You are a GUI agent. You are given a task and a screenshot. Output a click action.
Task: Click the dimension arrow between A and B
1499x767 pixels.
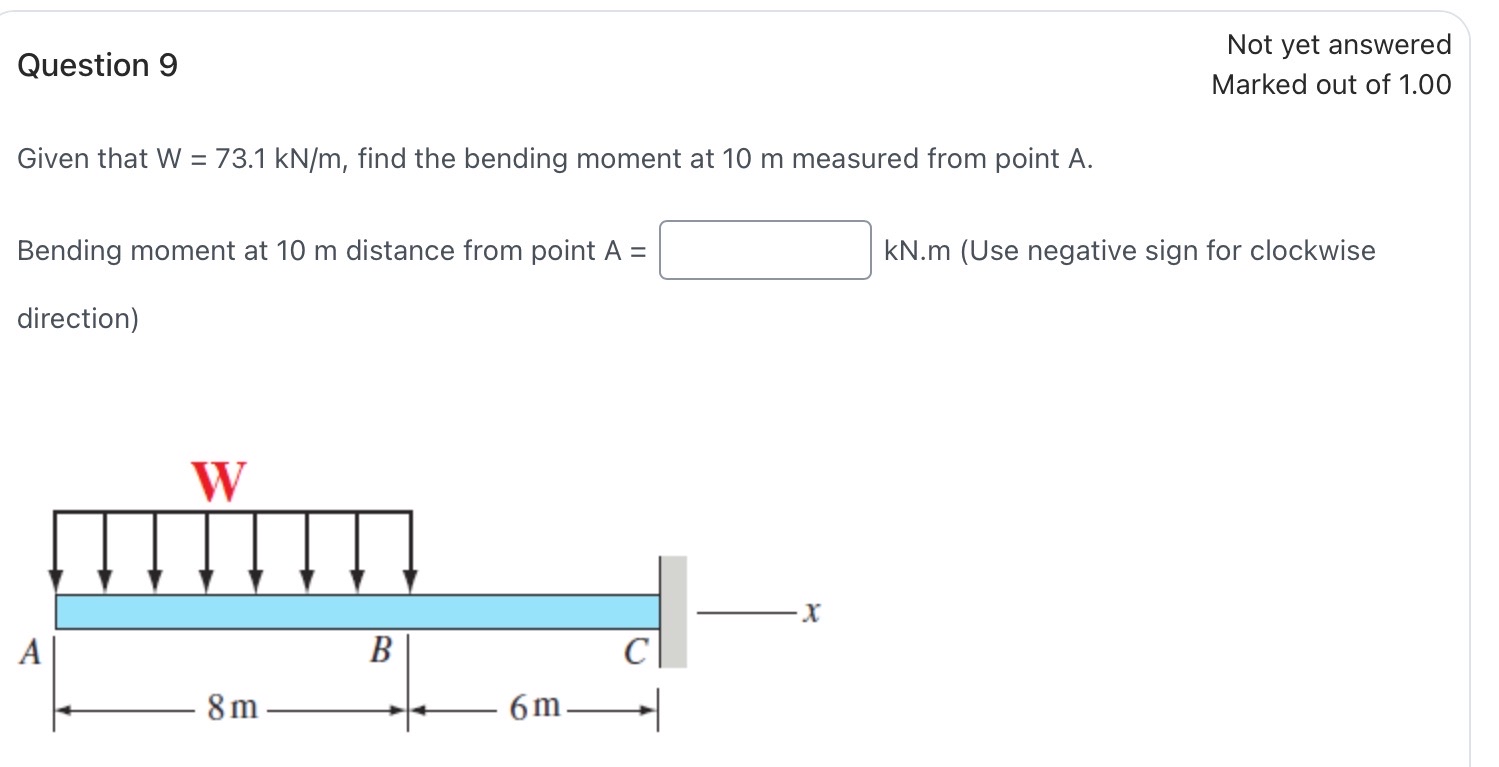[150, 709]
